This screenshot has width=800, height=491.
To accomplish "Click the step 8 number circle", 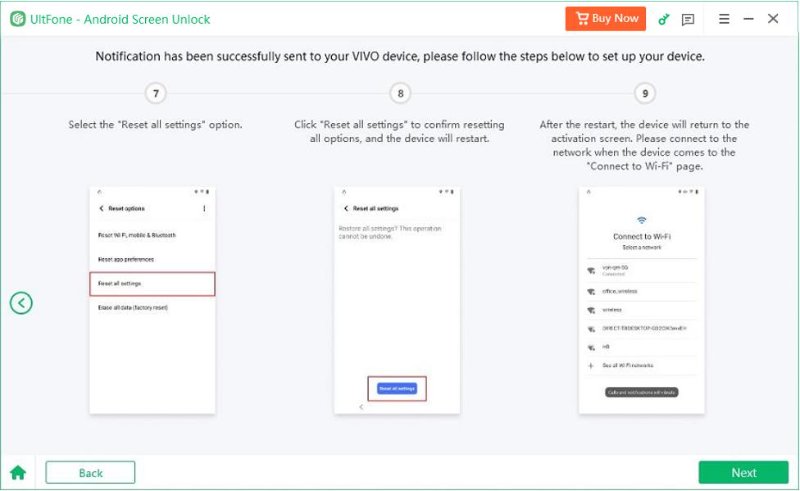I will click(400, 94).
